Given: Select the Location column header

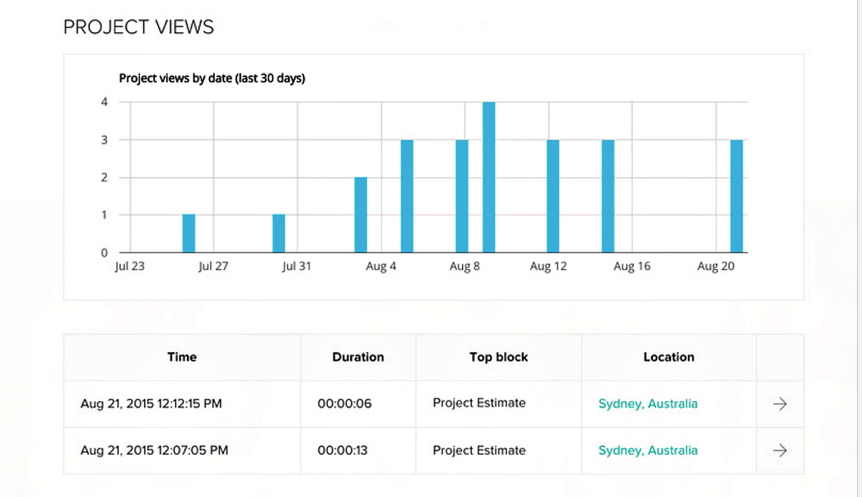Looking at the screenshot, I should click(x=669, y=357).
